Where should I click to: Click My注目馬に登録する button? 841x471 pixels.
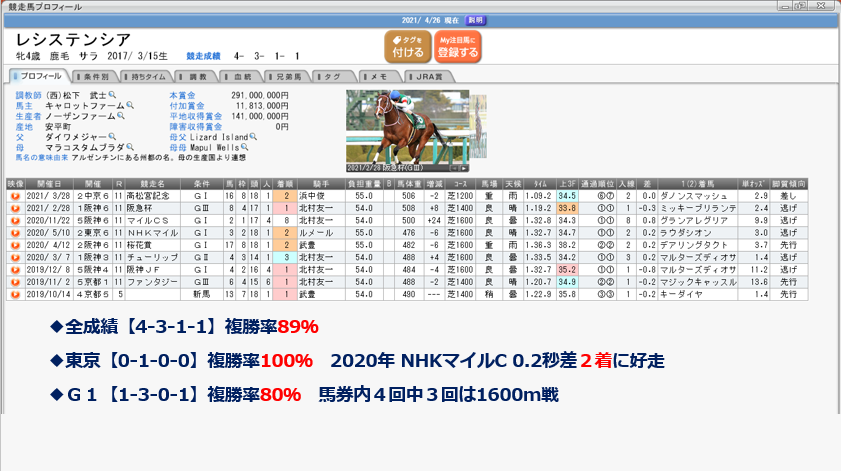[458, 47]
